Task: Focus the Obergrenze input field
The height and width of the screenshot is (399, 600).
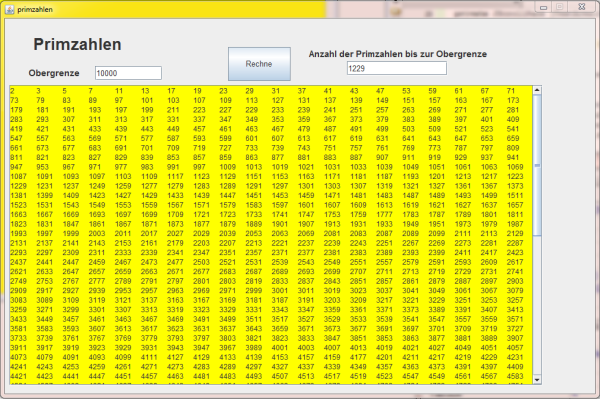Action: pyautogui.click(x=128, y=73)
